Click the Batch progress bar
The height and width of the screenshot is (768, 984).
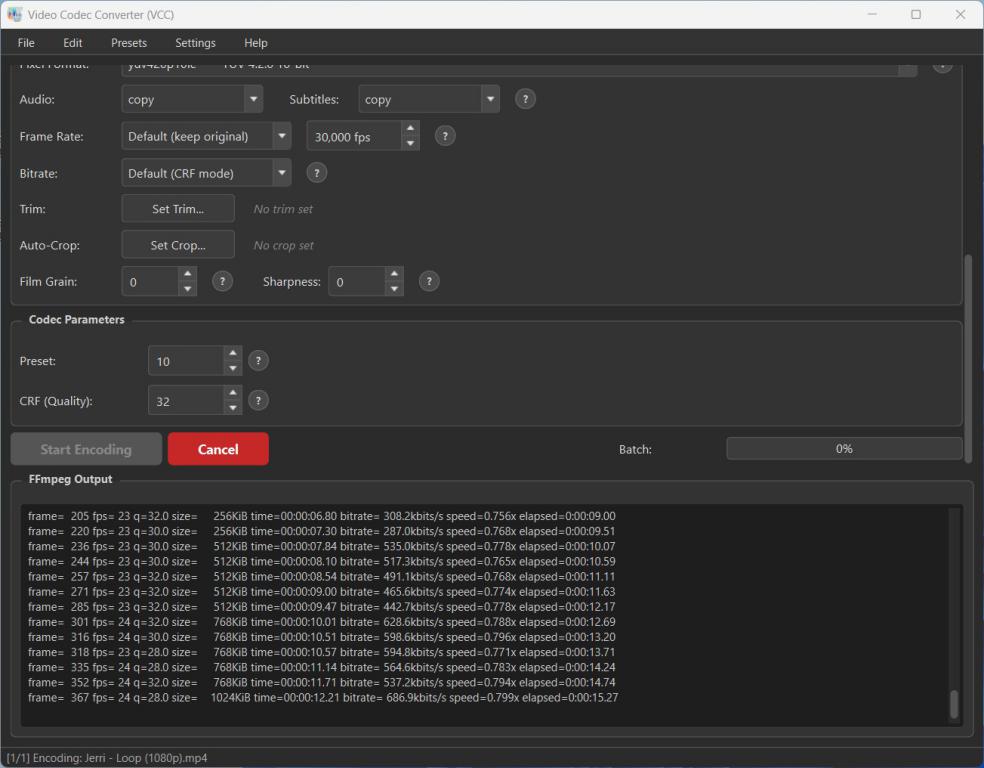pos(844,449)
